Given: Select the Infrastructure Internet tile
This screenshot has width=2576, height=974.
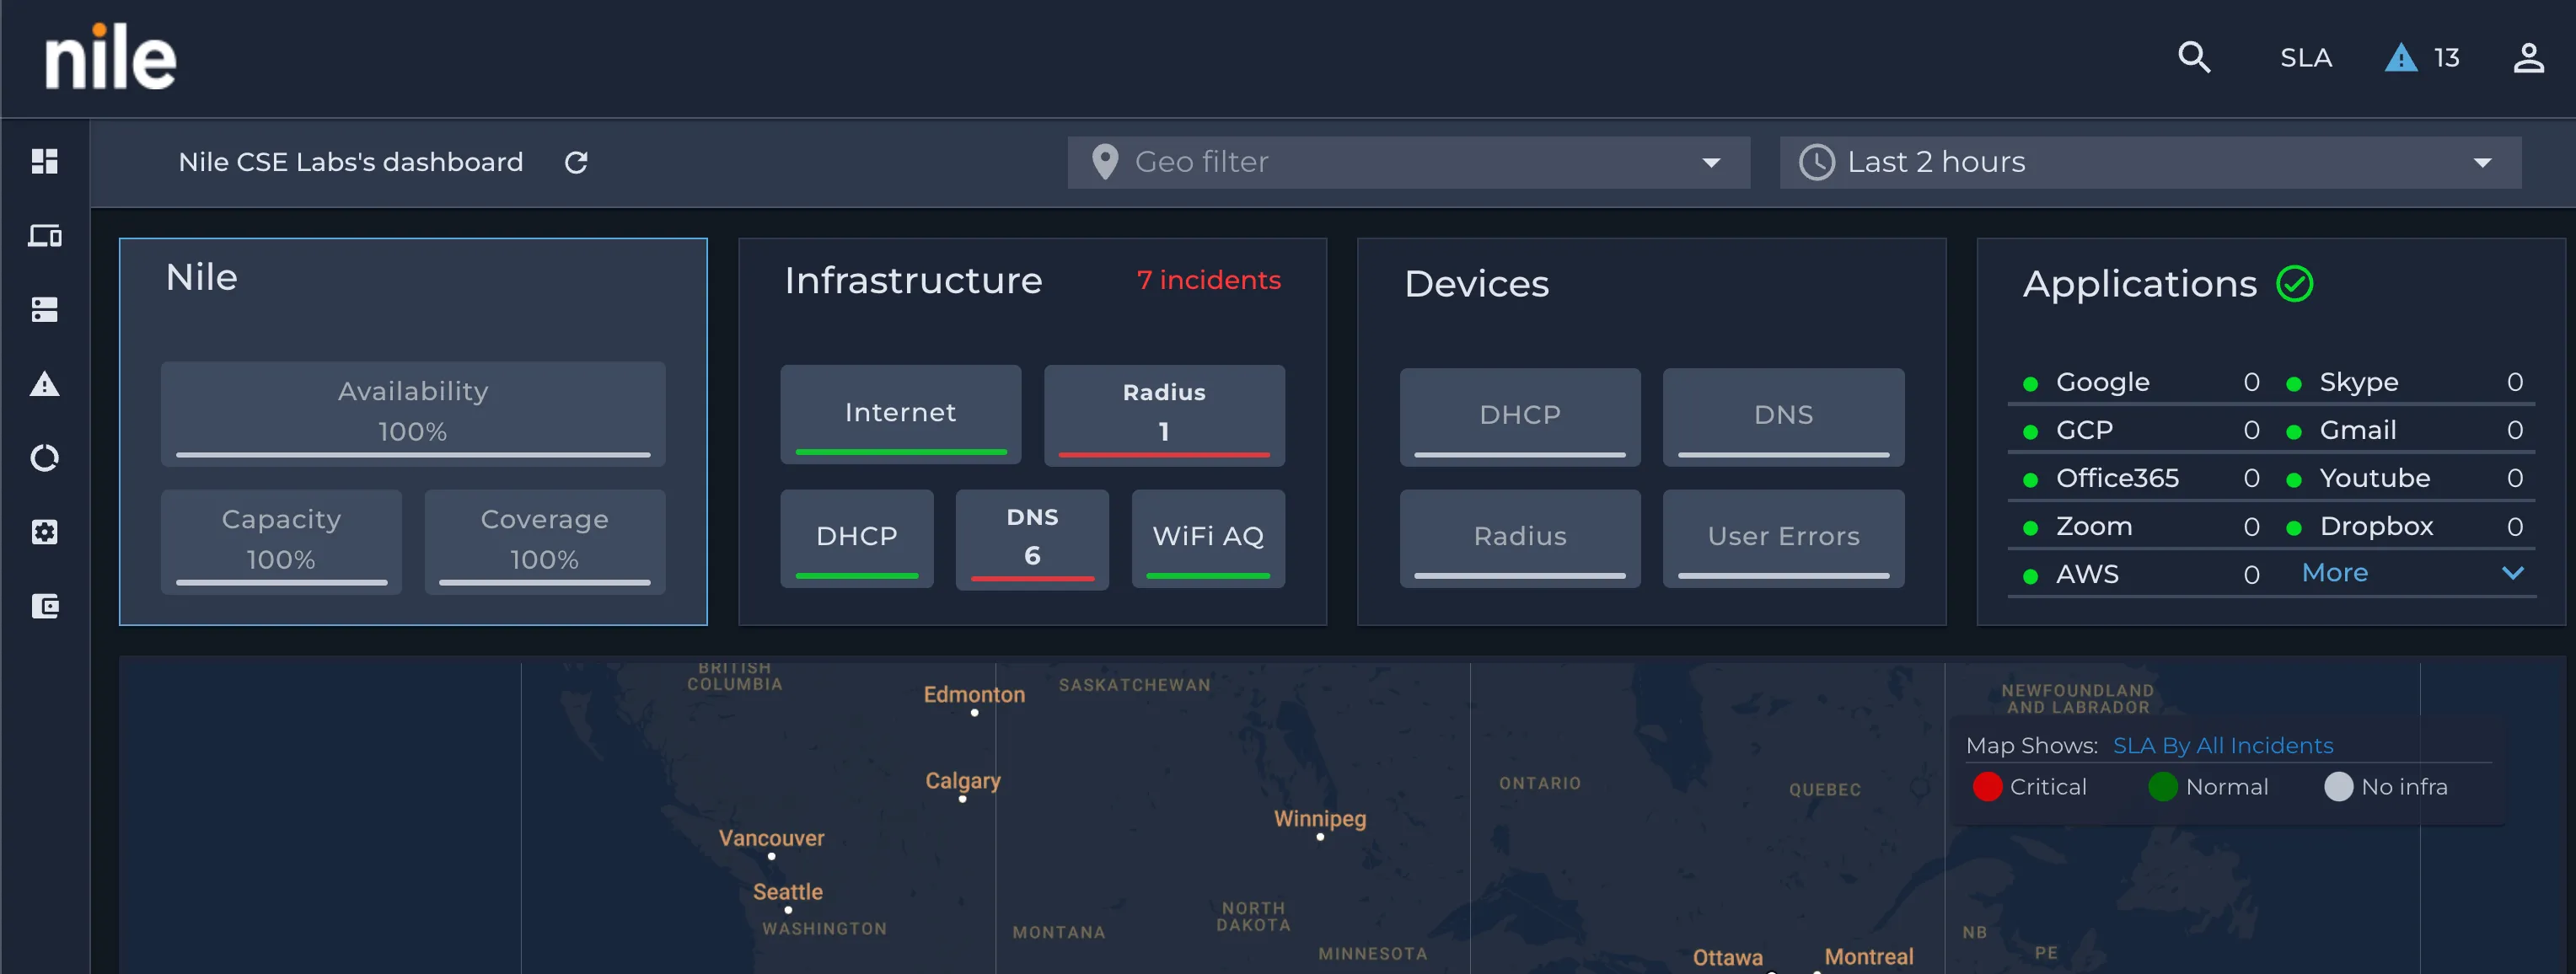Looking at the screenshot, I should click(900, 413).
